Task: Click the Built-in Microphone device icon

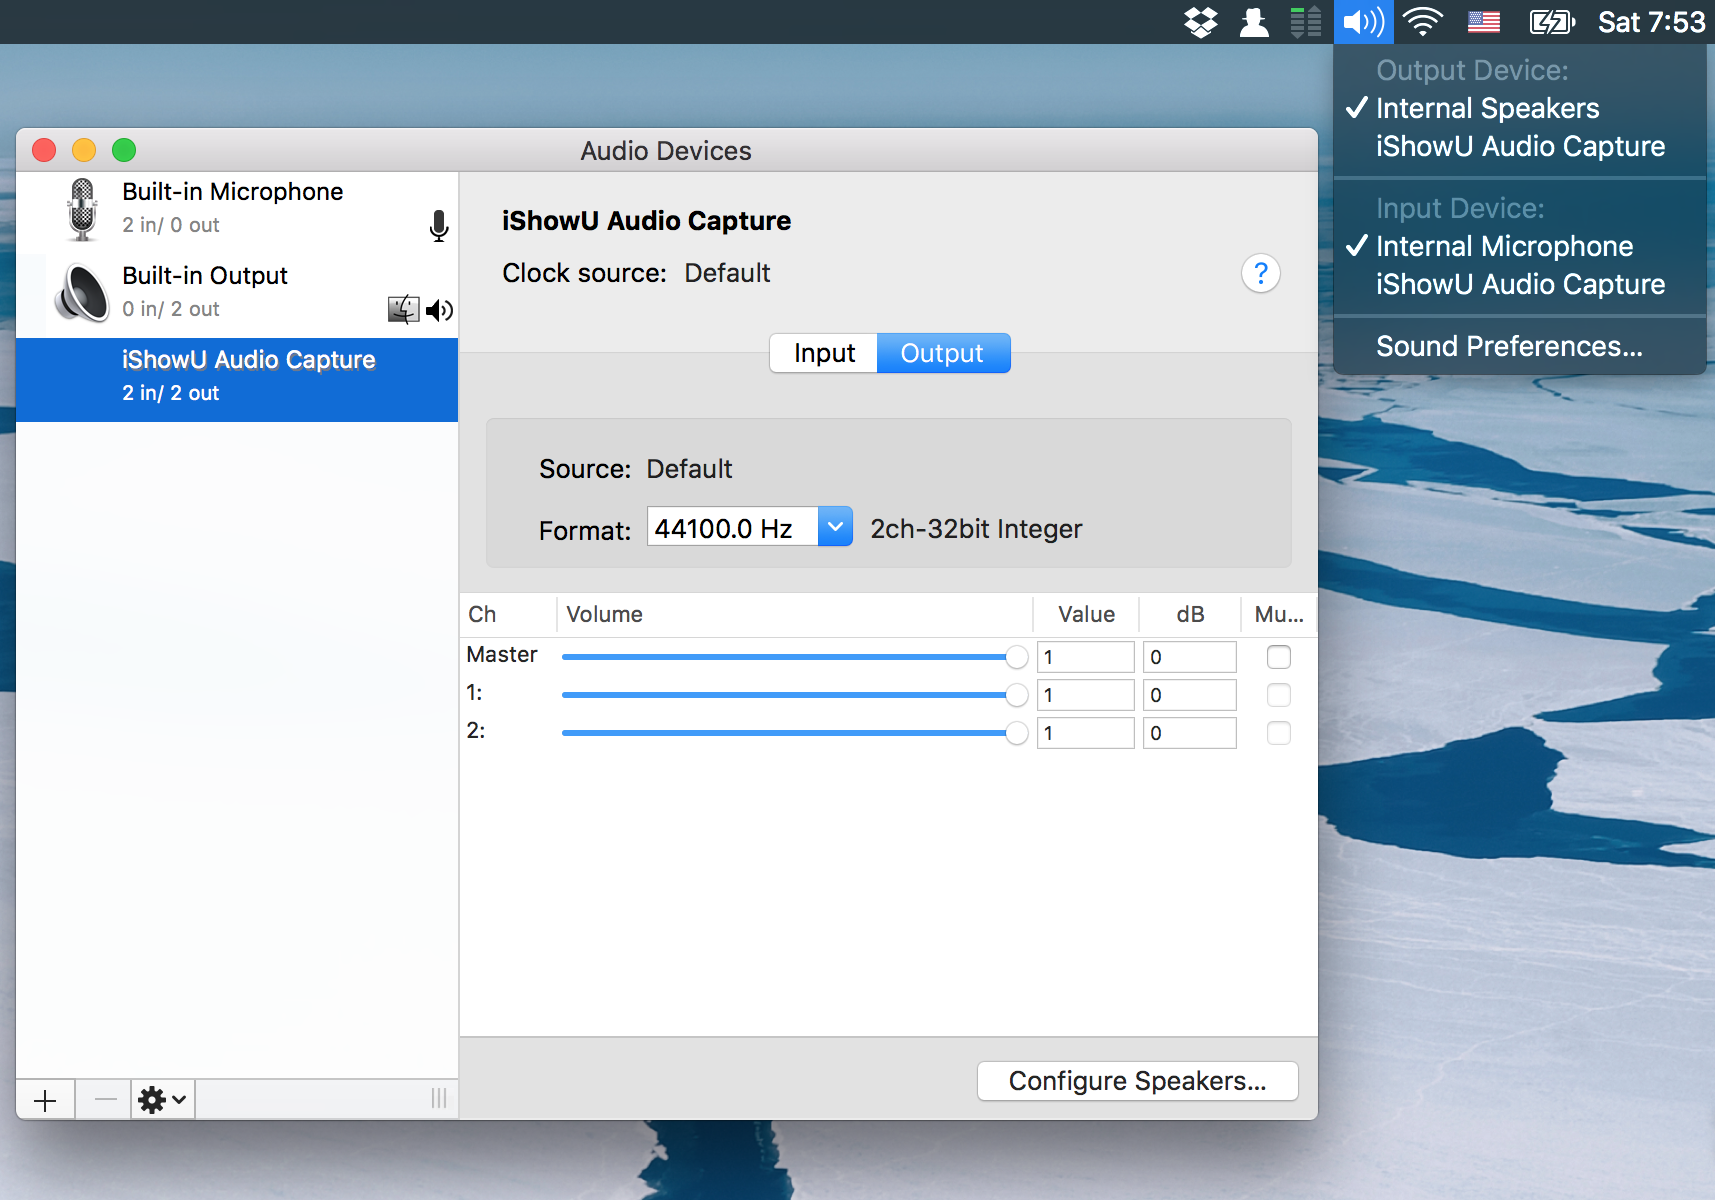Action: 82,210
